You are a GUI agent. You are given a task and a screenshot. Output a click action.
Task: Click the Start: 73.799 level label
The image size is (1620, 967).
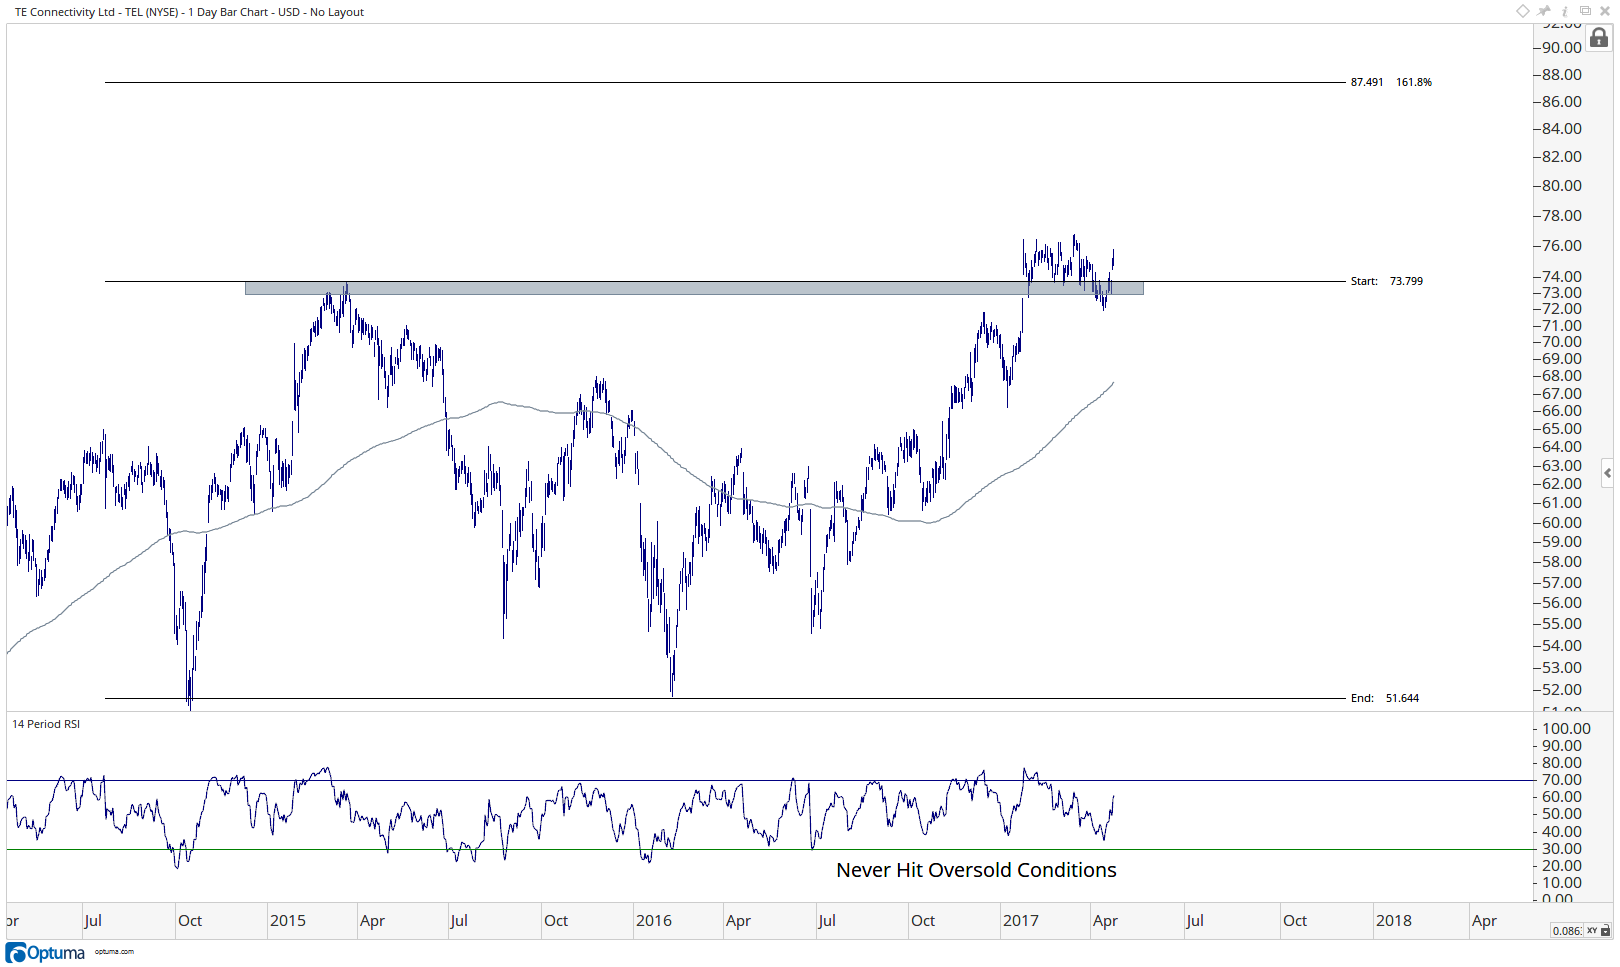[1387, 281]
